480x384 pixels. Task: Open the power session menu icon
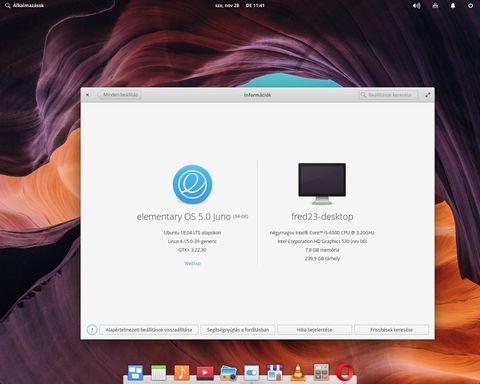coord(470,5)
